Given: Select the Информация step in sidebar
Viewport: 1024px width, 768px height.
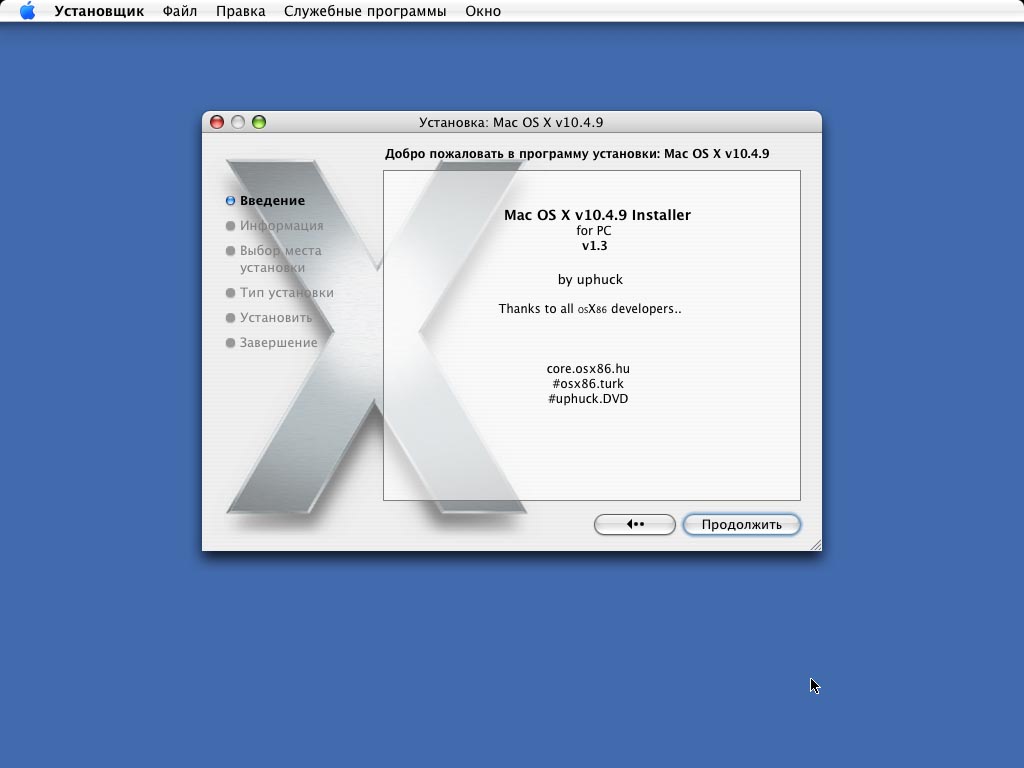Looking at the screenshot, I should [281, 225].
